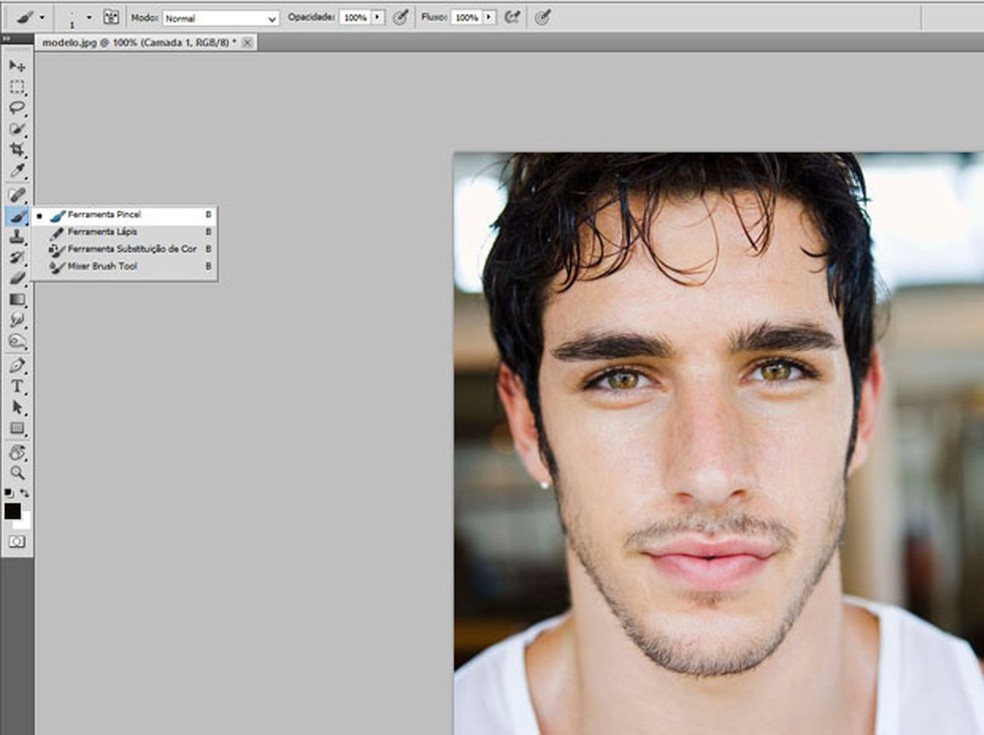Expand the Opacidade slider arrow
This screenshot has width=984, height=735.
[377, 18]
